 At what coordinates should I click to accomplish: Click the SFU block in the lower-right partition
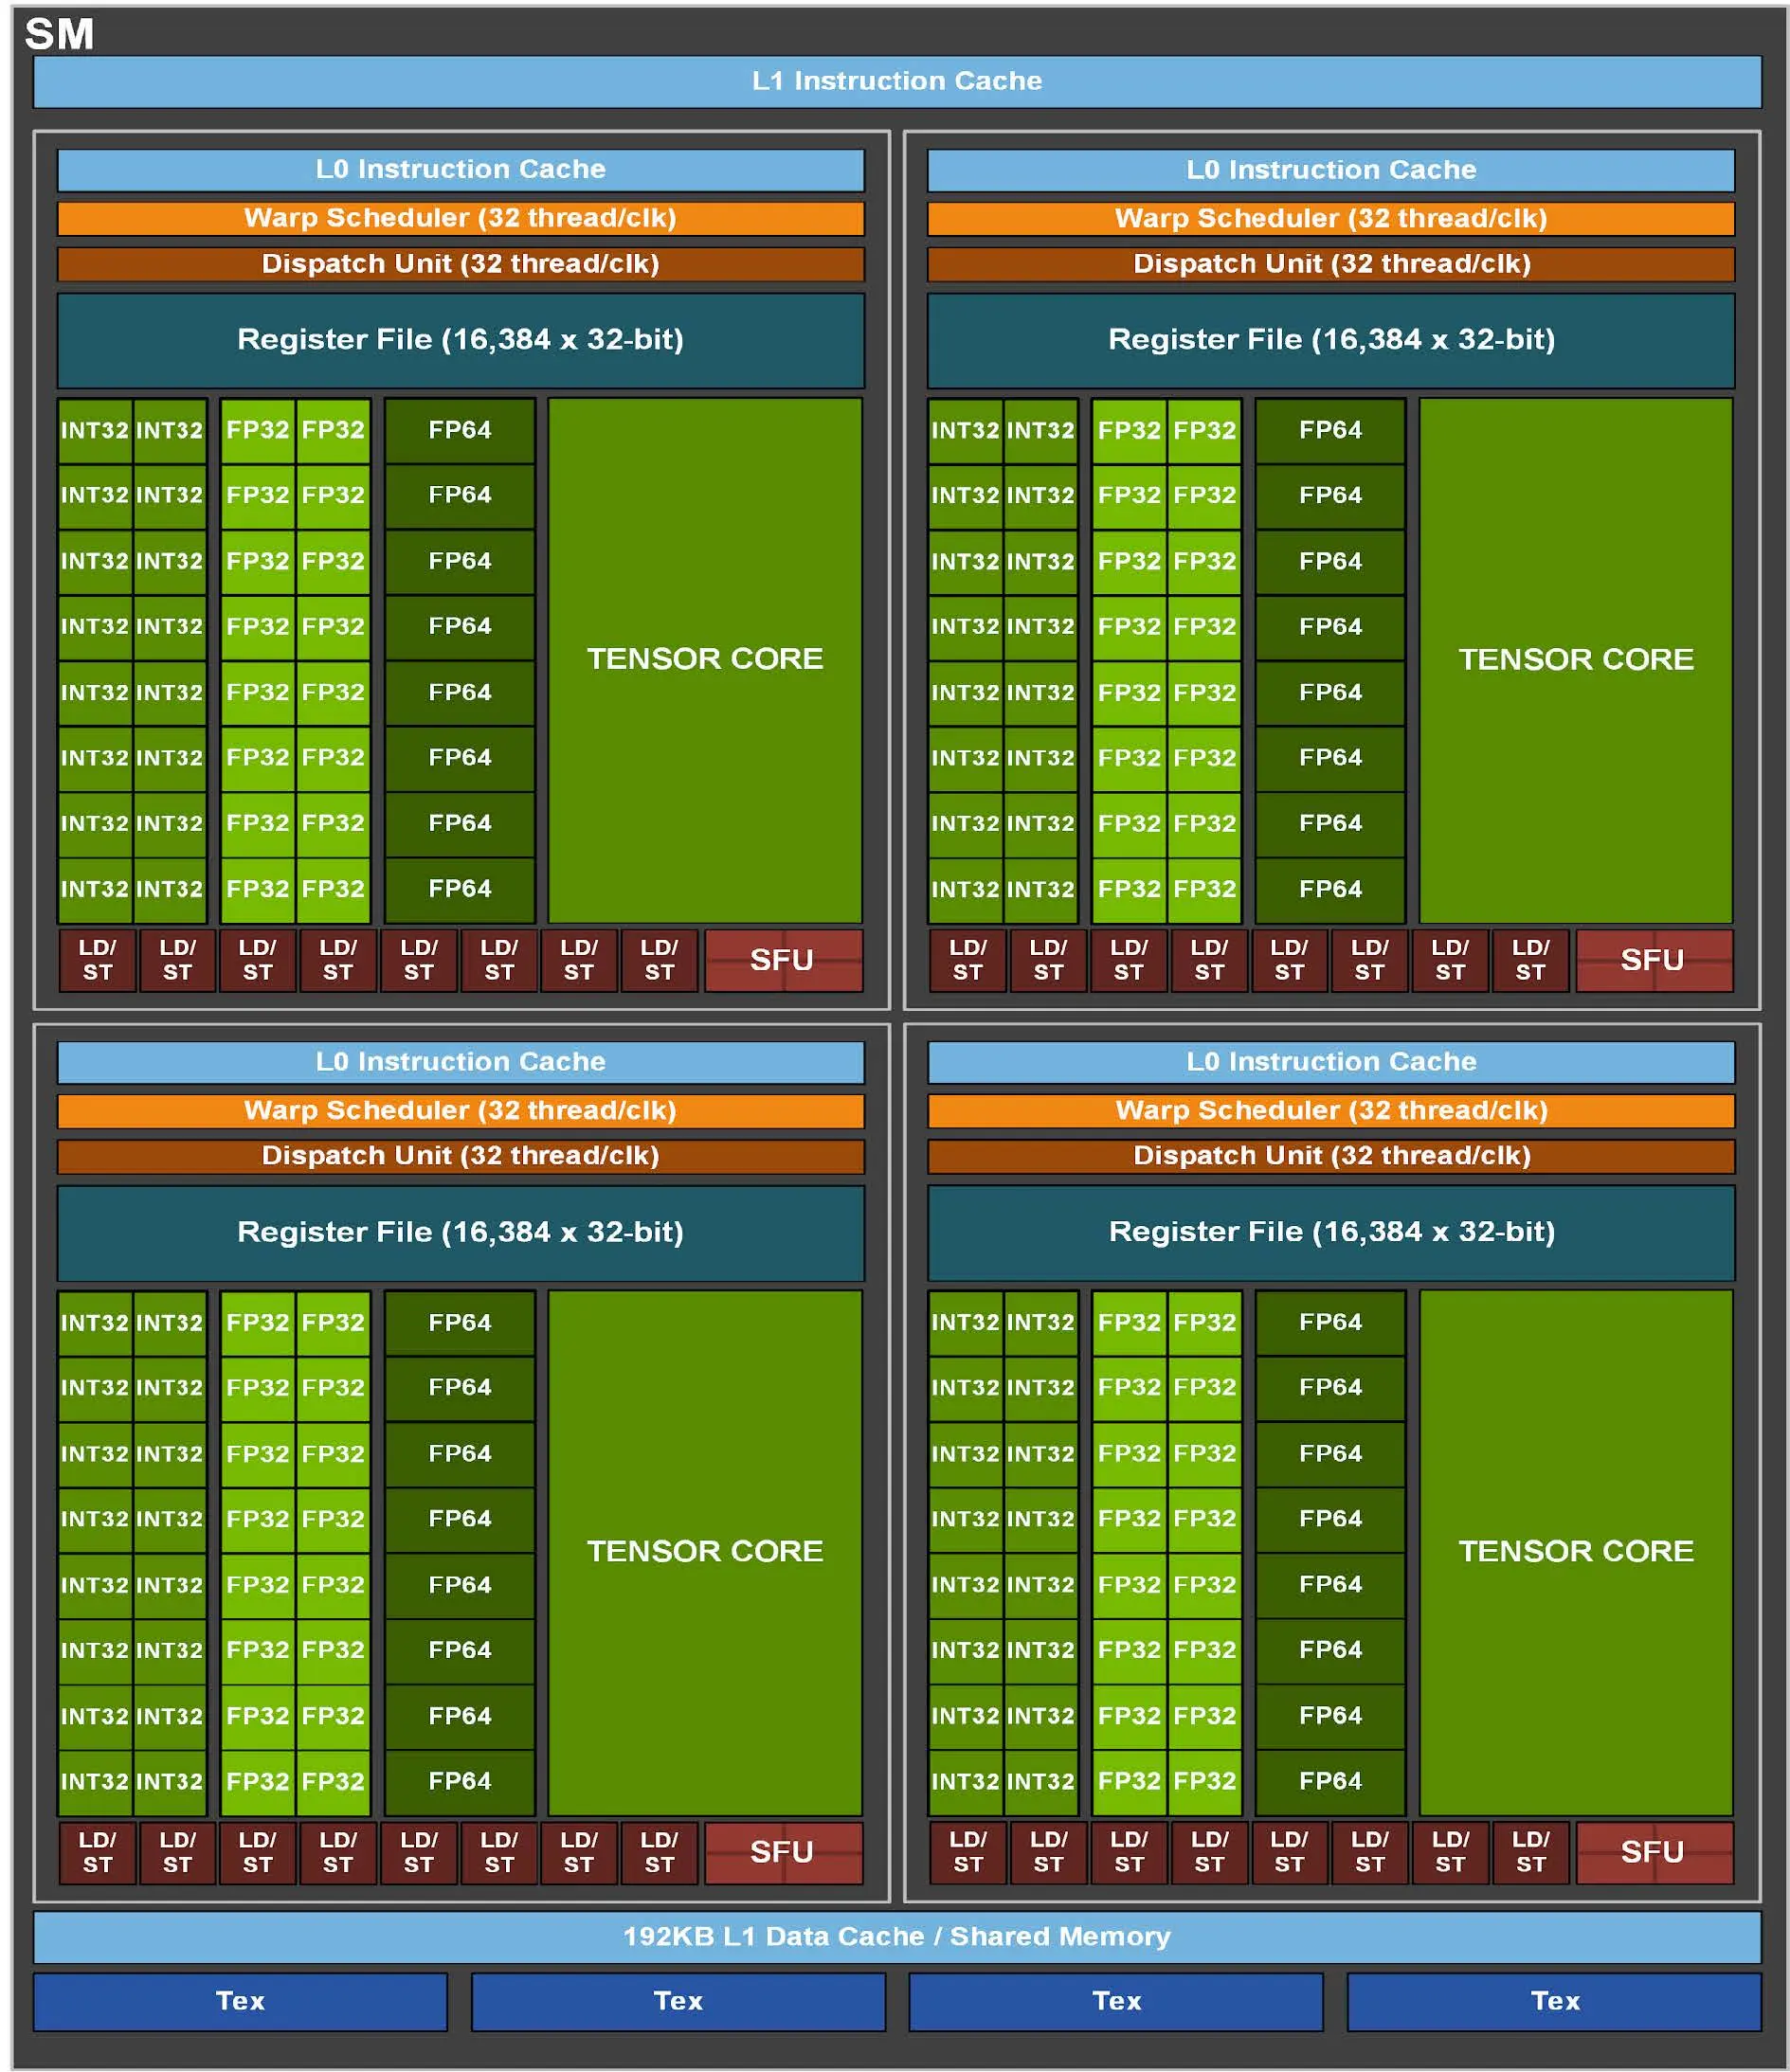click(1653, 1852)
